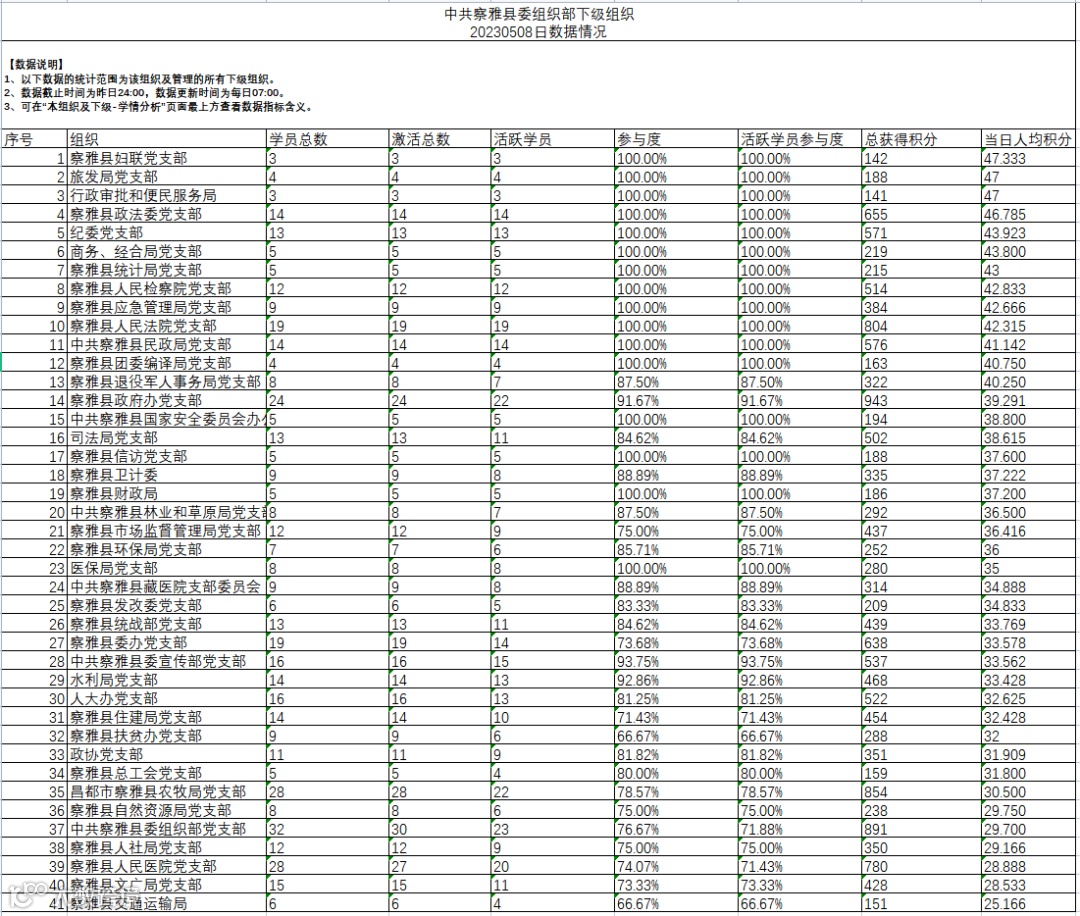The width and height of the screenshot is (1080, 916).
Task: Select the 当日人均积分 header cell
Action: pyautogui.click(x=1028, y=139)
